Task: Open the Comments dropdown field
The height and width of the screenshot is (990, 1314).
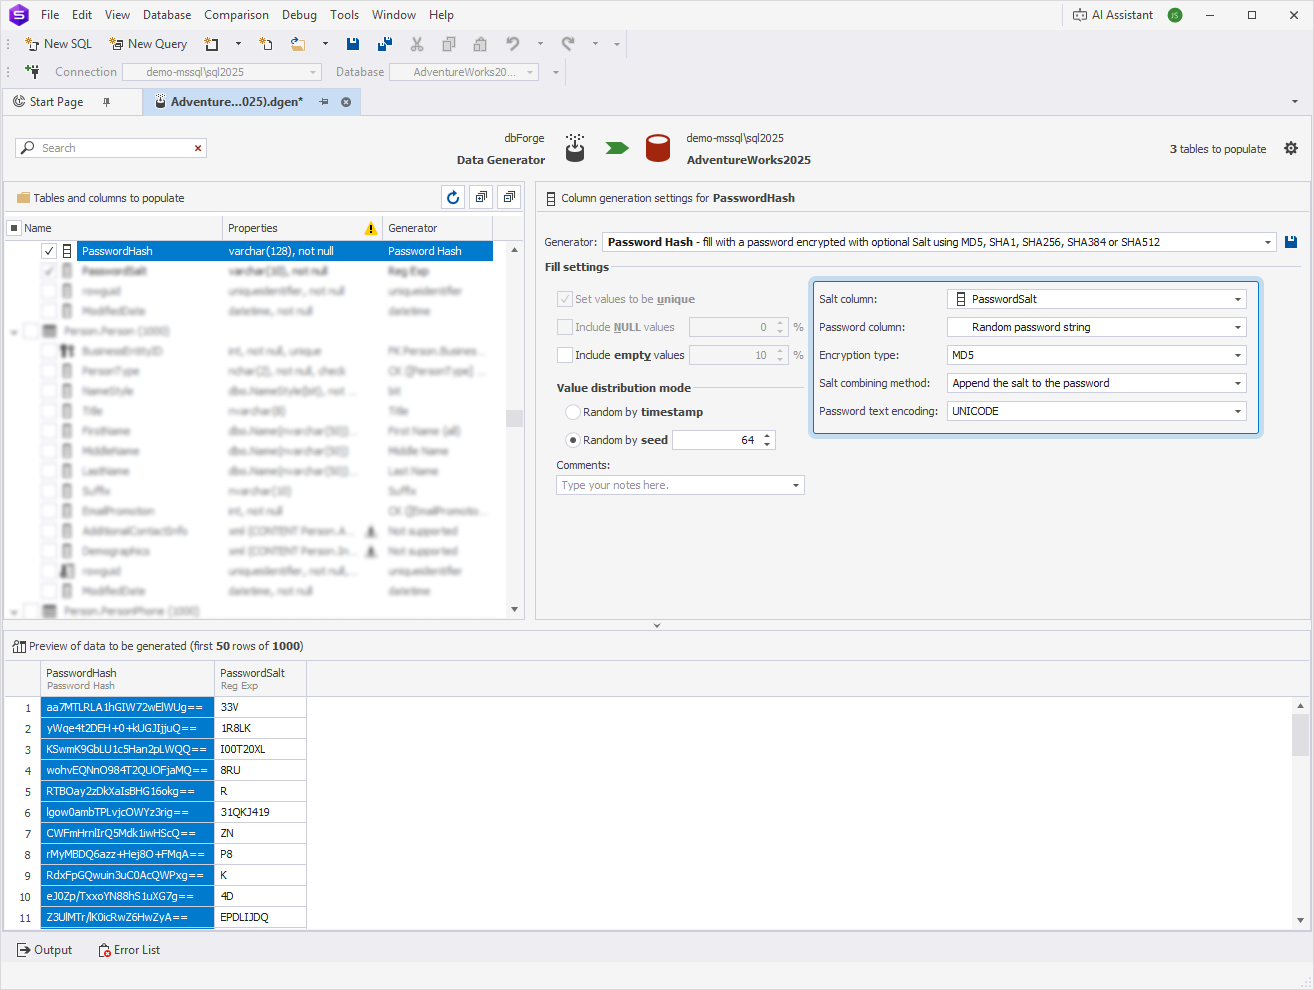Action: [680, 485]
